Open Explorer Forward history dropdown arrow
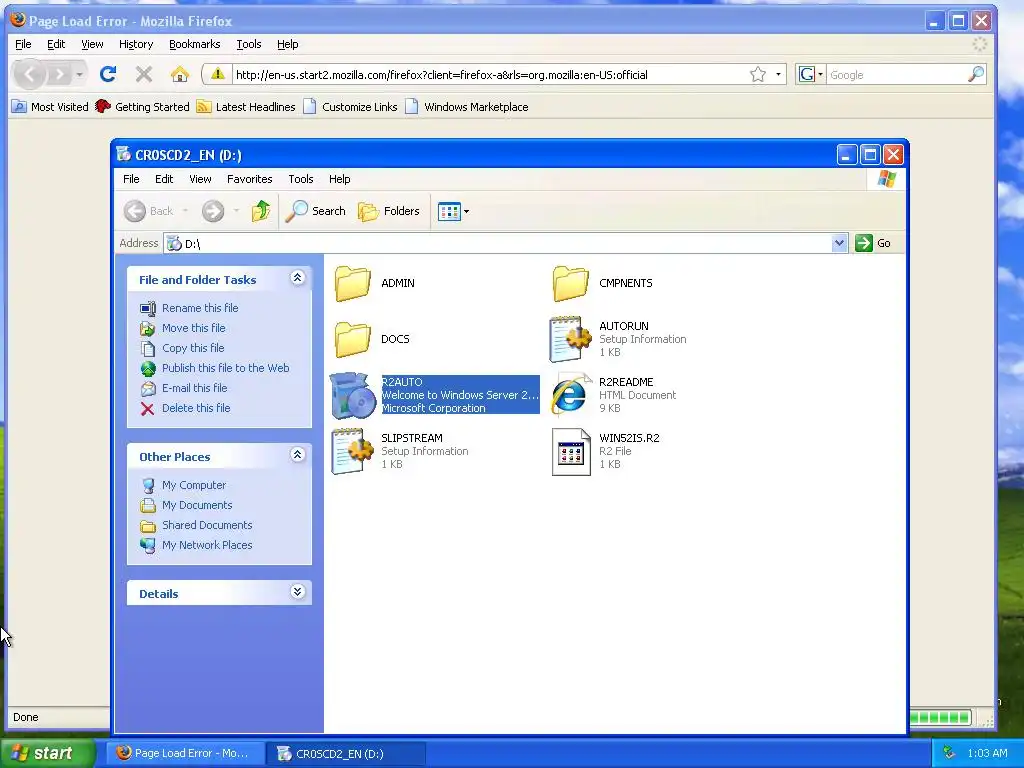This screenshot has width=1024, height=768. pos(236,211)
